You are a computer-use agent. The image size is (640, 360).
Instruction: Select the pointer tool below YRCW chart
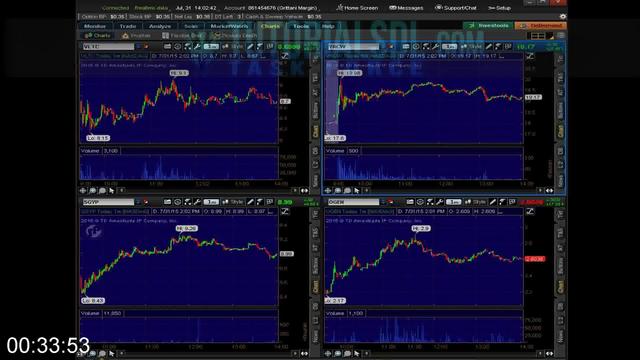pos(357,191)
